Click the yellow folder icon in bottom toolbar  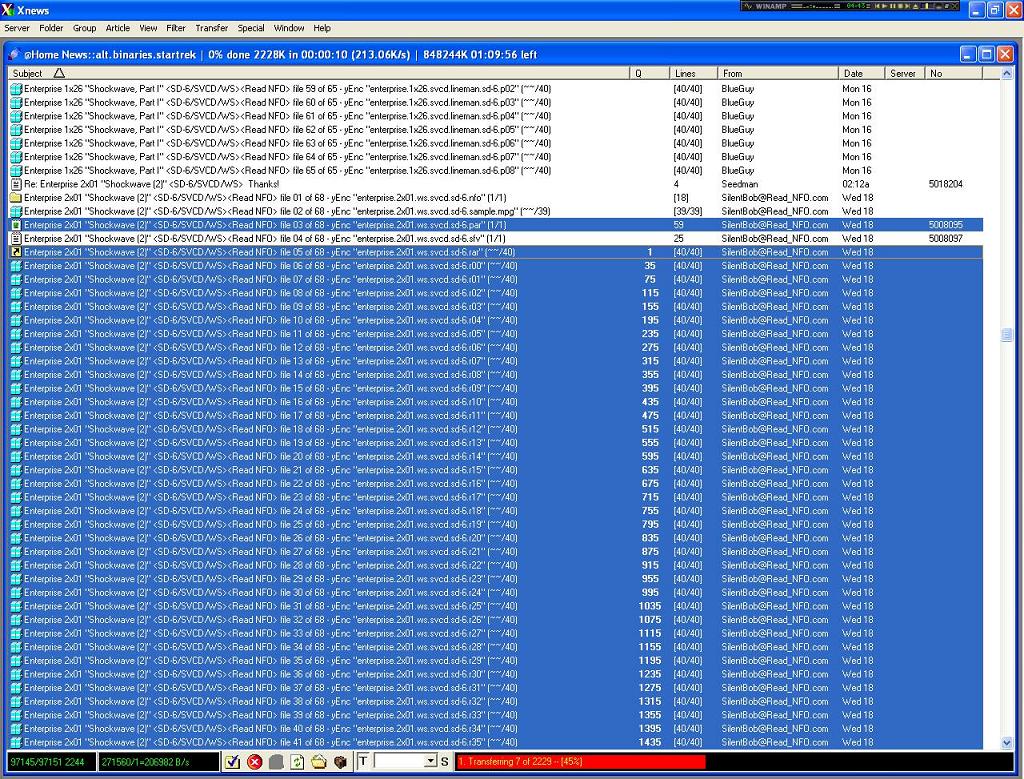click(x=319, y=761)
